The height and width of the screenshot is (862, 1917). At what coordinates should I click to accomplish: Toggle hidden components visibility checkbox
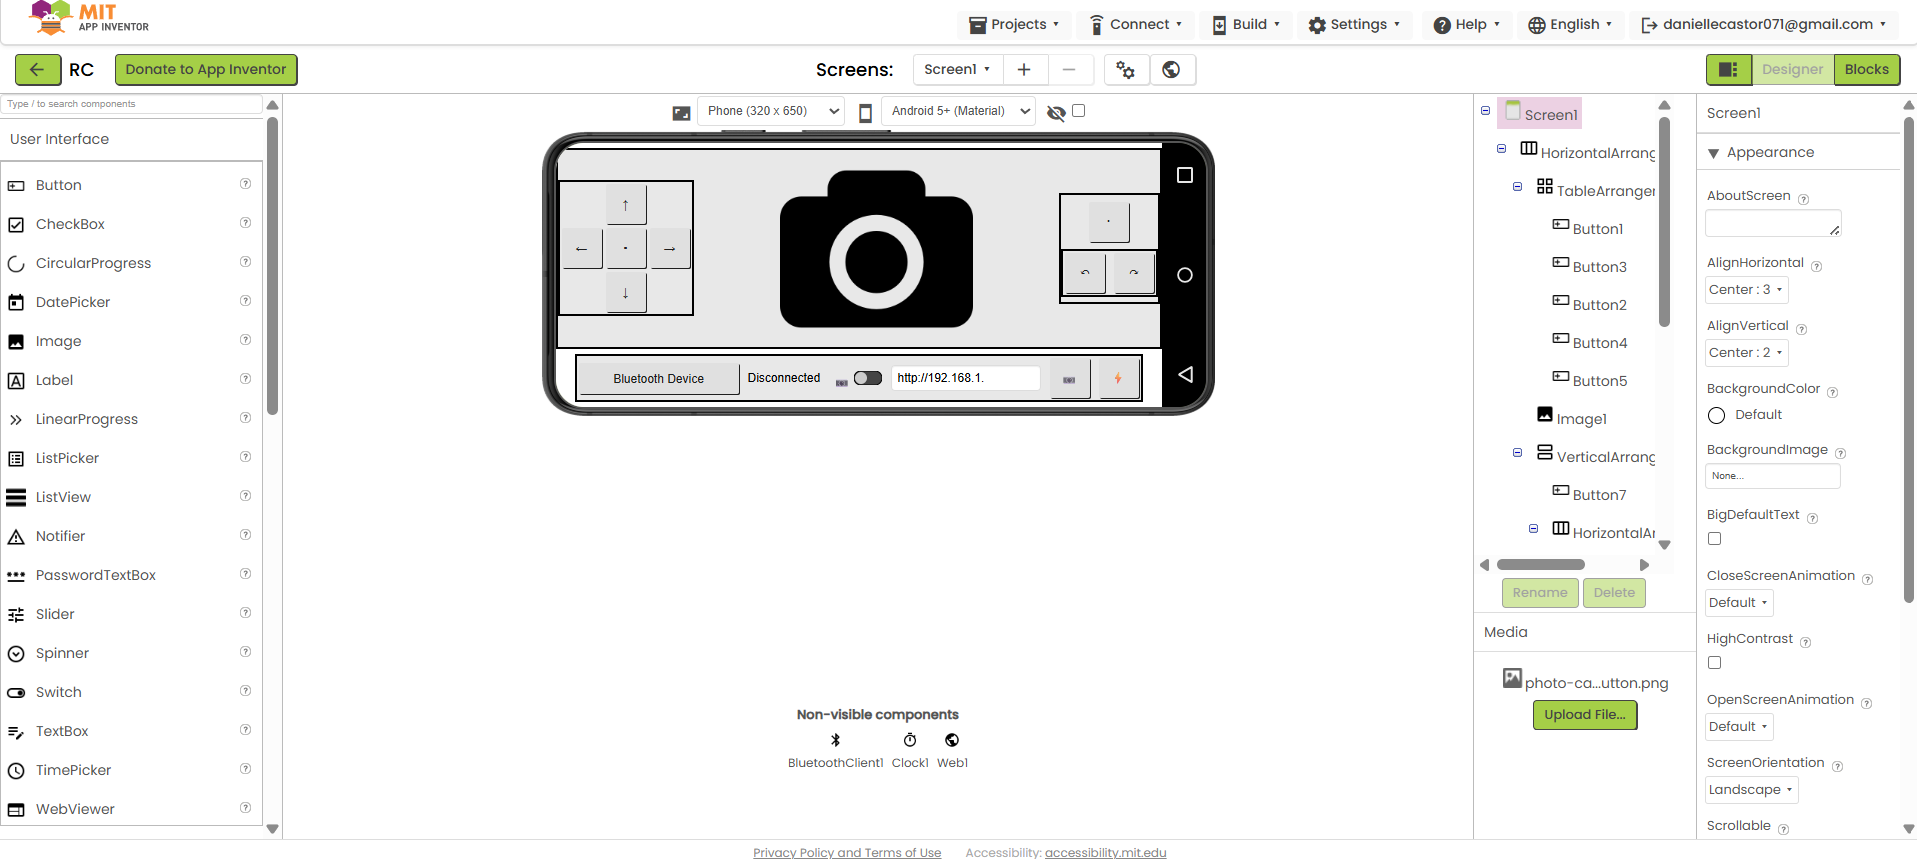[x=1078, y=111]
